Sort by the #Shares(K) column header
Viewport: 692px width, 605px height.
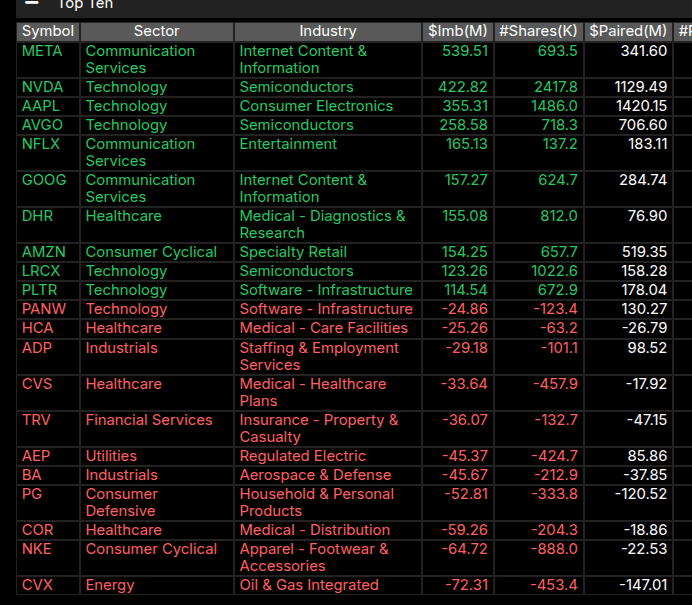coord(538,31)
